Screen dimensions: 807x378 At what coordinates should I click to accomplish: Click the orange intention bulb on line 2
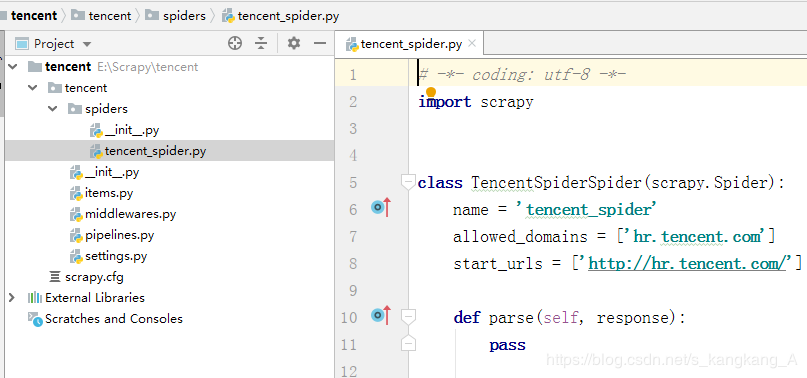point(431,92)
